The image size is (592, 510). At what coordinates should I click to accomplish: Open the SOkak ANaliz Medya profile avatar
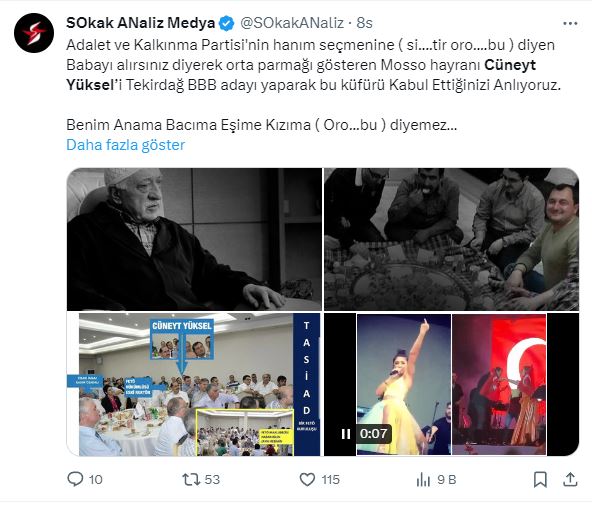(x=34, y=33)
